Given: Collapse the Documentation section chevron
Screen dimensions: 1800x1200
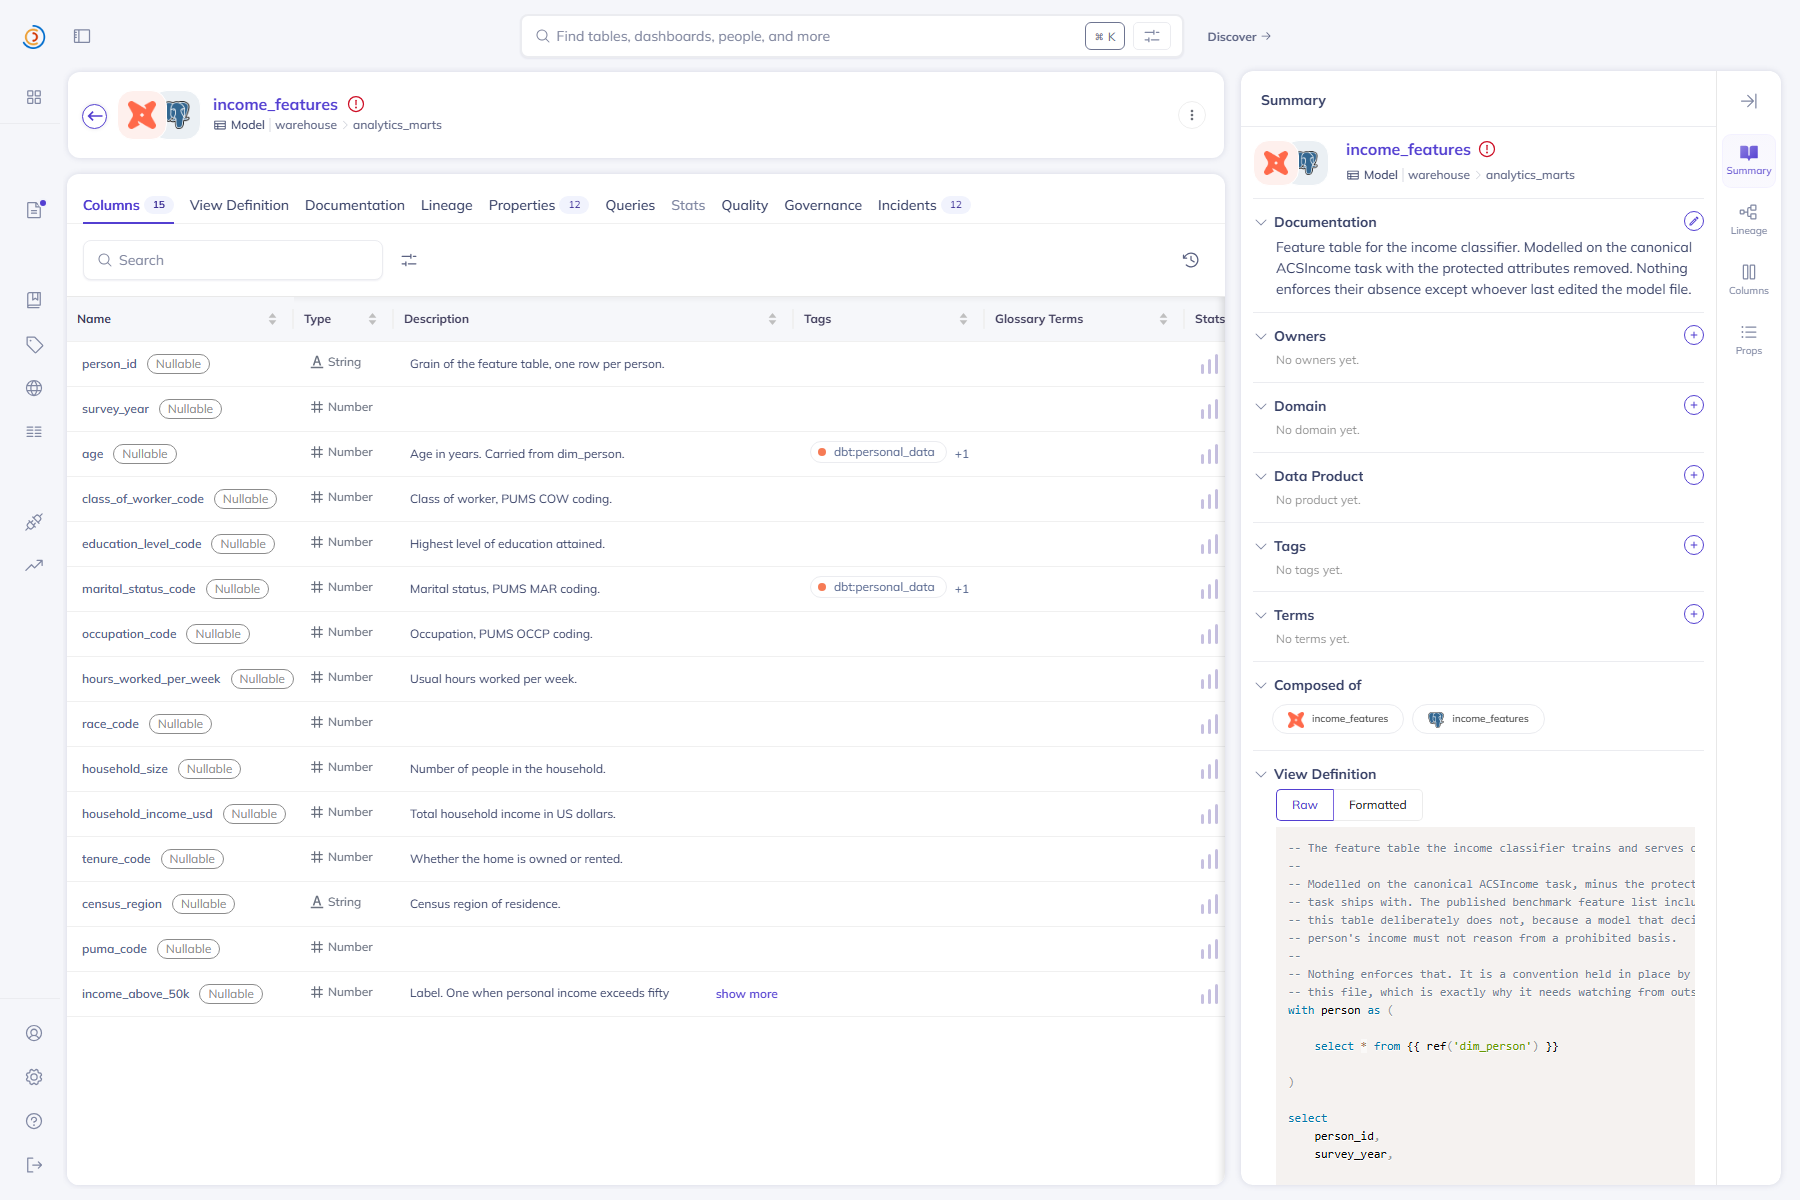Looking at the screenshot, I should (x=1261, y=222).
